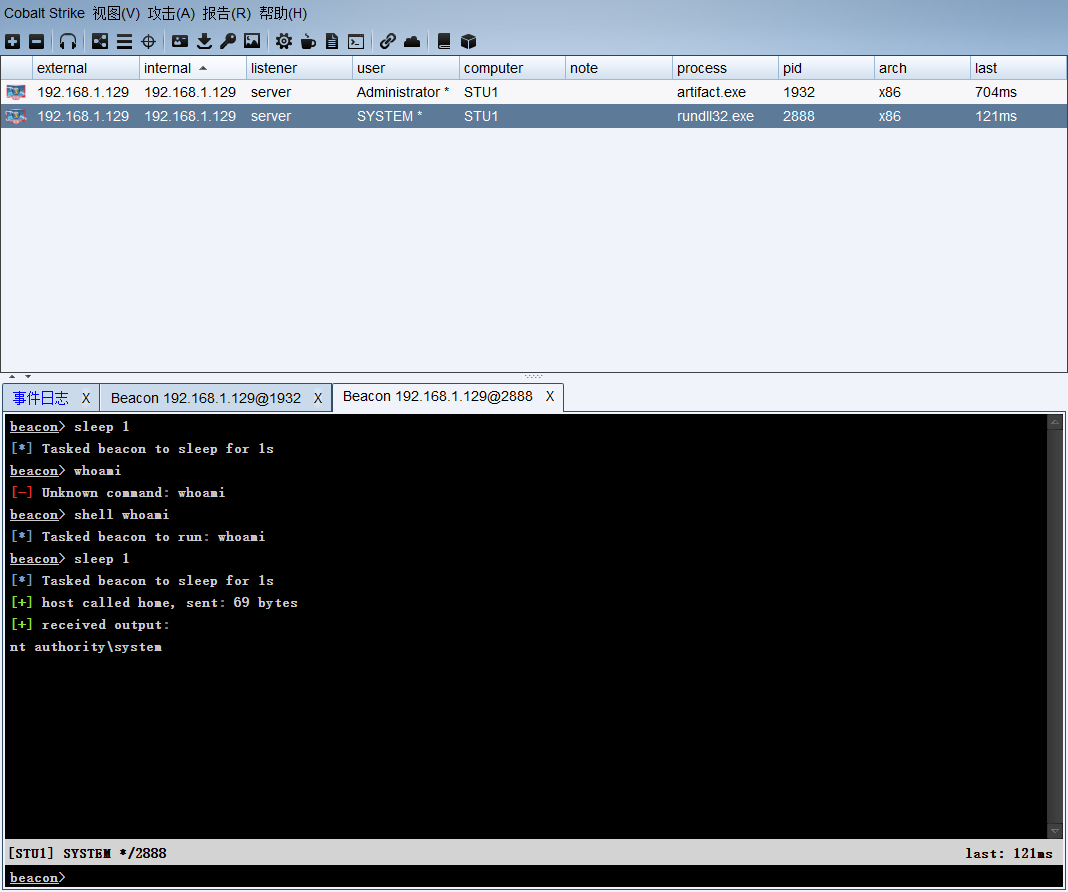1068x892 pixels.
Task: Click the beacon command input field
Action: 534,878
